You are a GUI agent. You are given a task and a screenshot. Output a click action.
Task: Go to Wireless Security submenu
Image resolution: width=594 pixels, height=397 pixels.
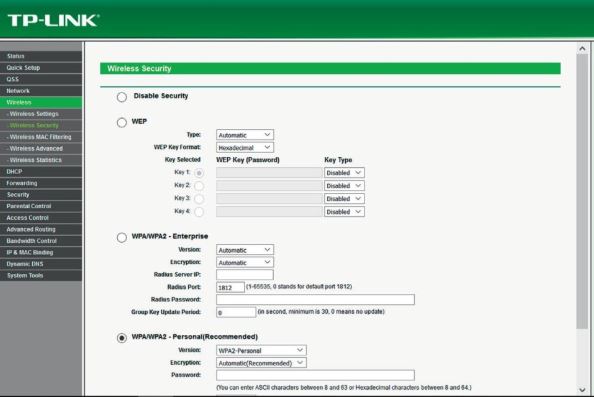pos(41,125)
